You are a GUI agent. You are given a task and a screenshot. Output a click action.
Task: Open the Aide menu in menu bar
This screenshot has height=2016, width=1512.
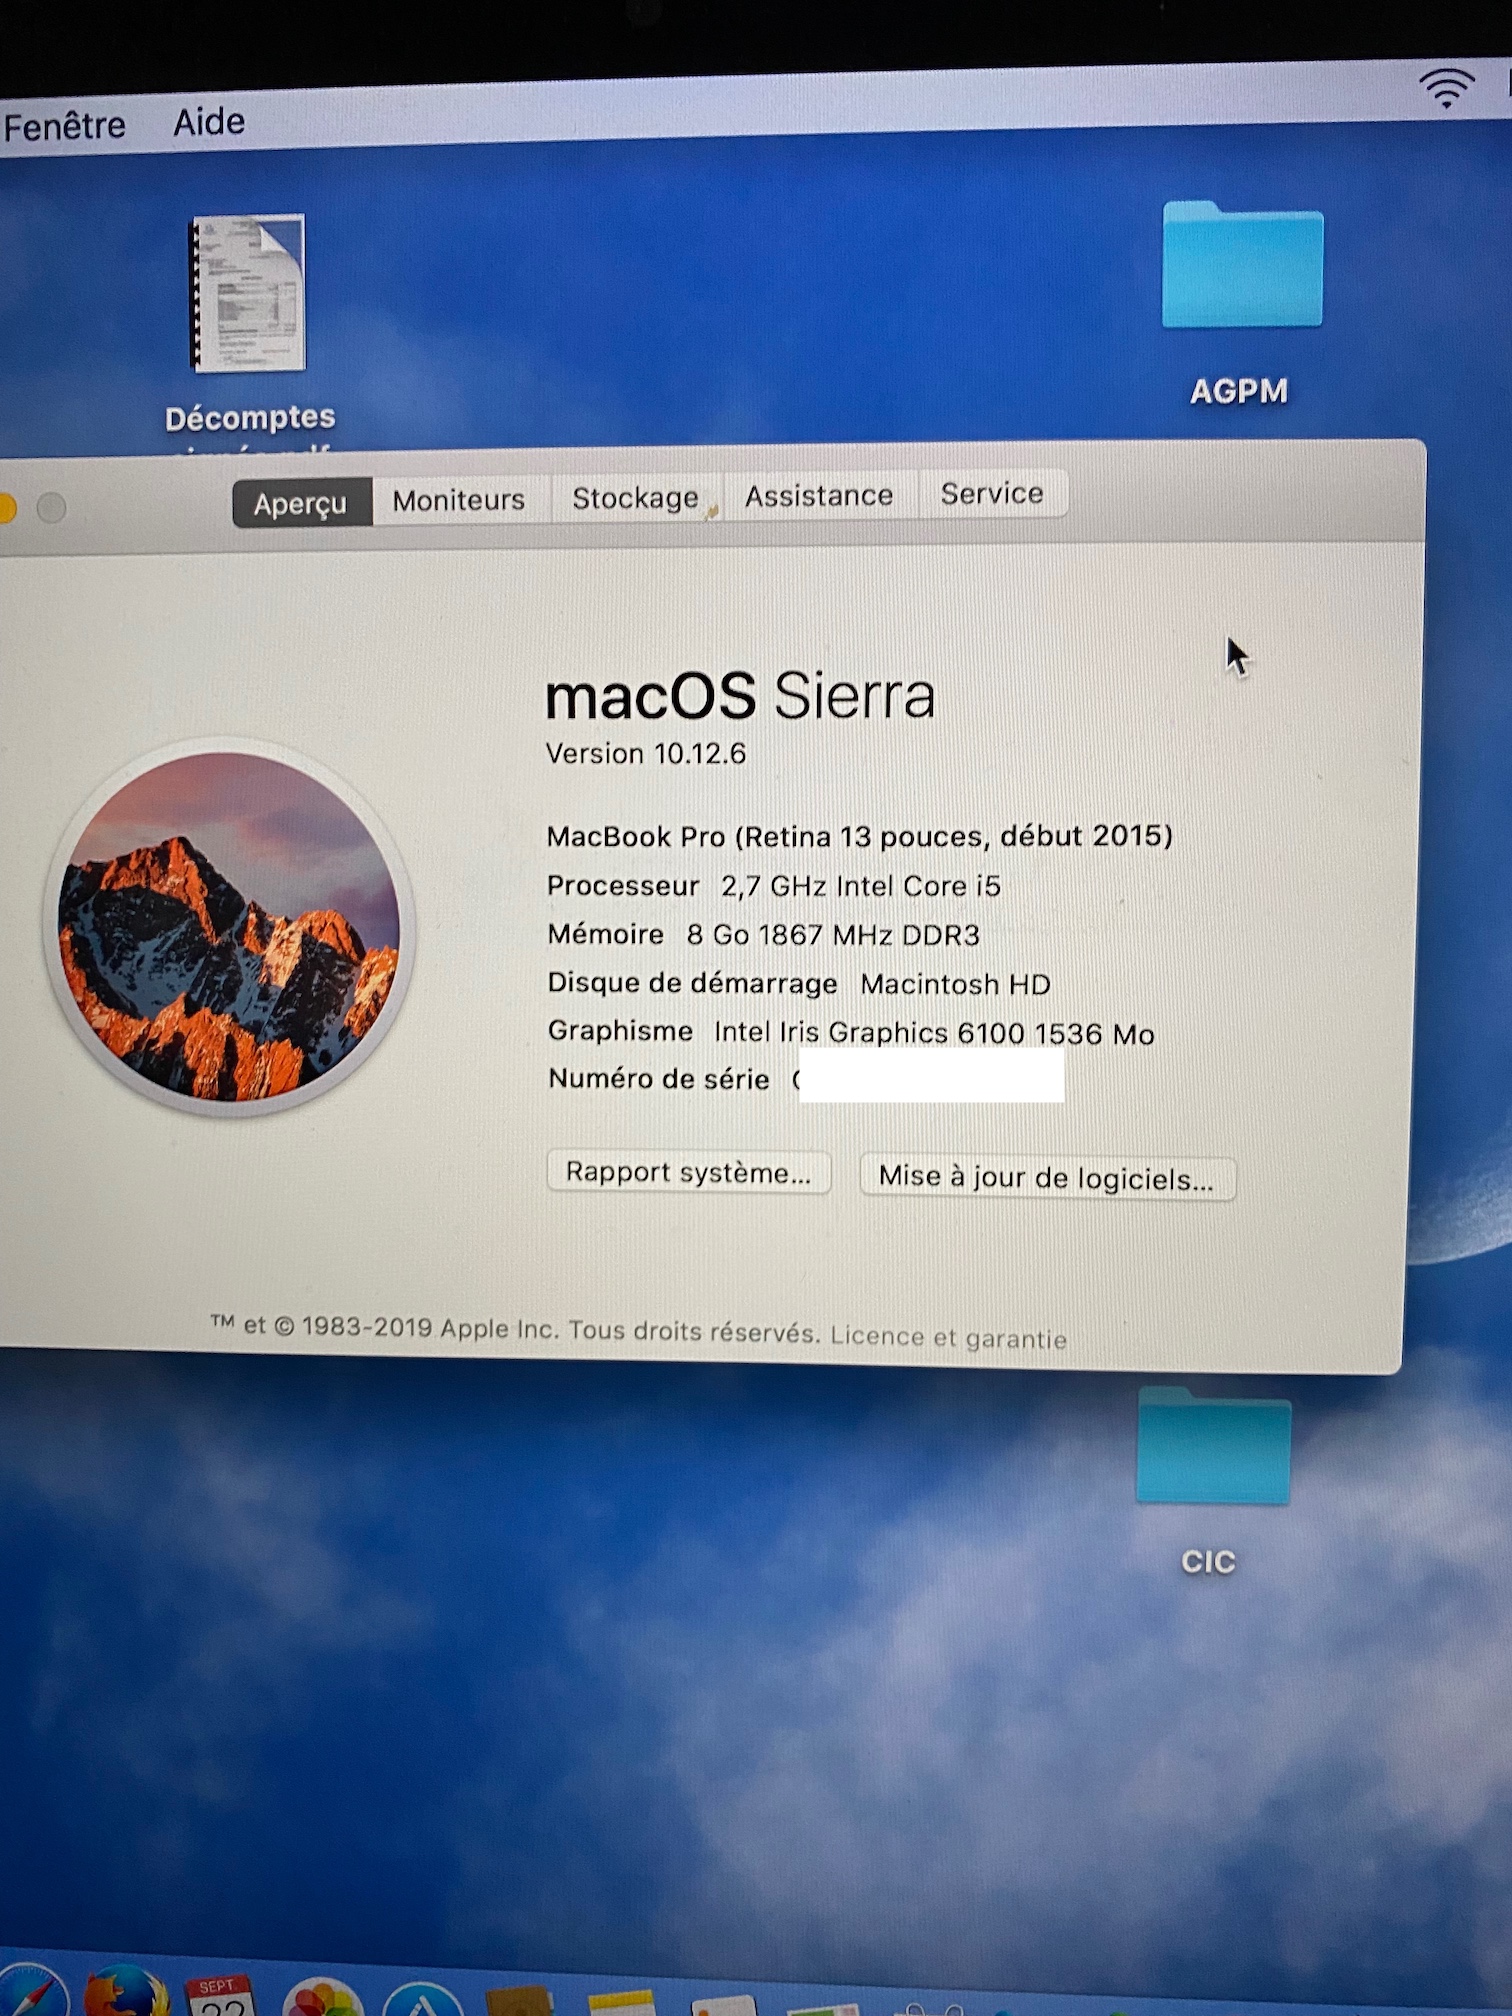[x=209, y=122]
